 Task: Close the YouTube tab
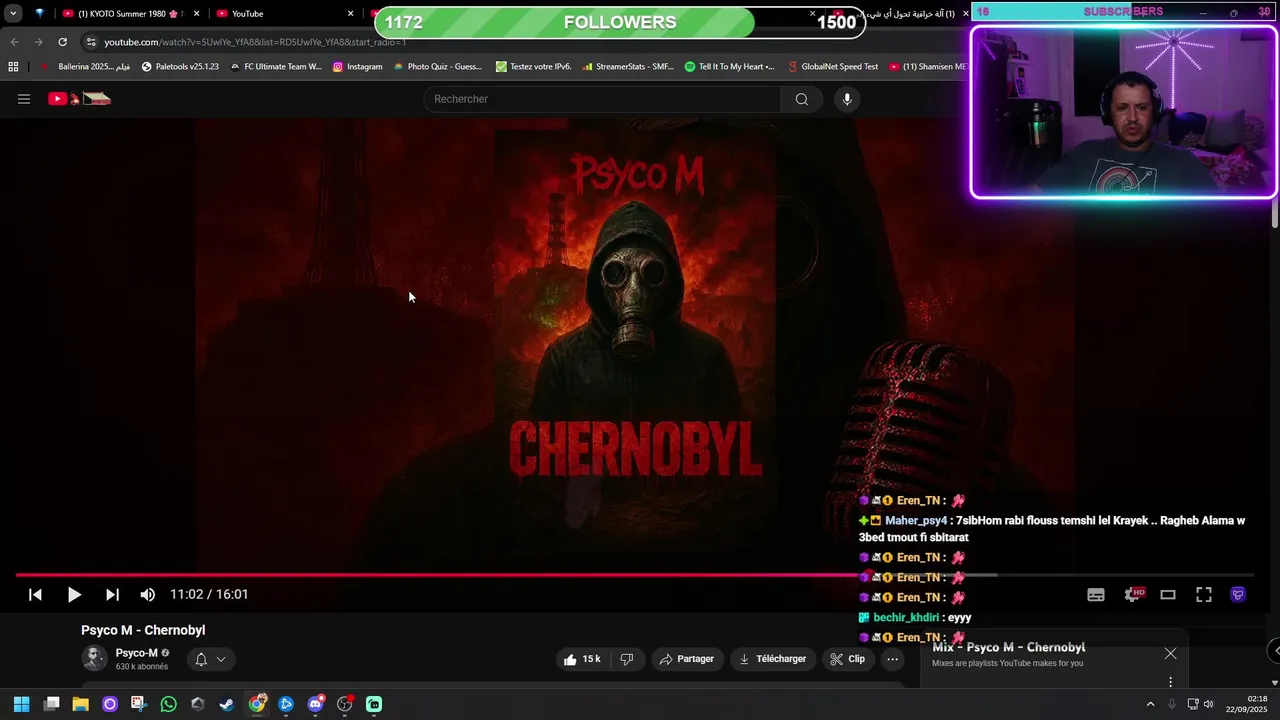click(x=351, y=14)
